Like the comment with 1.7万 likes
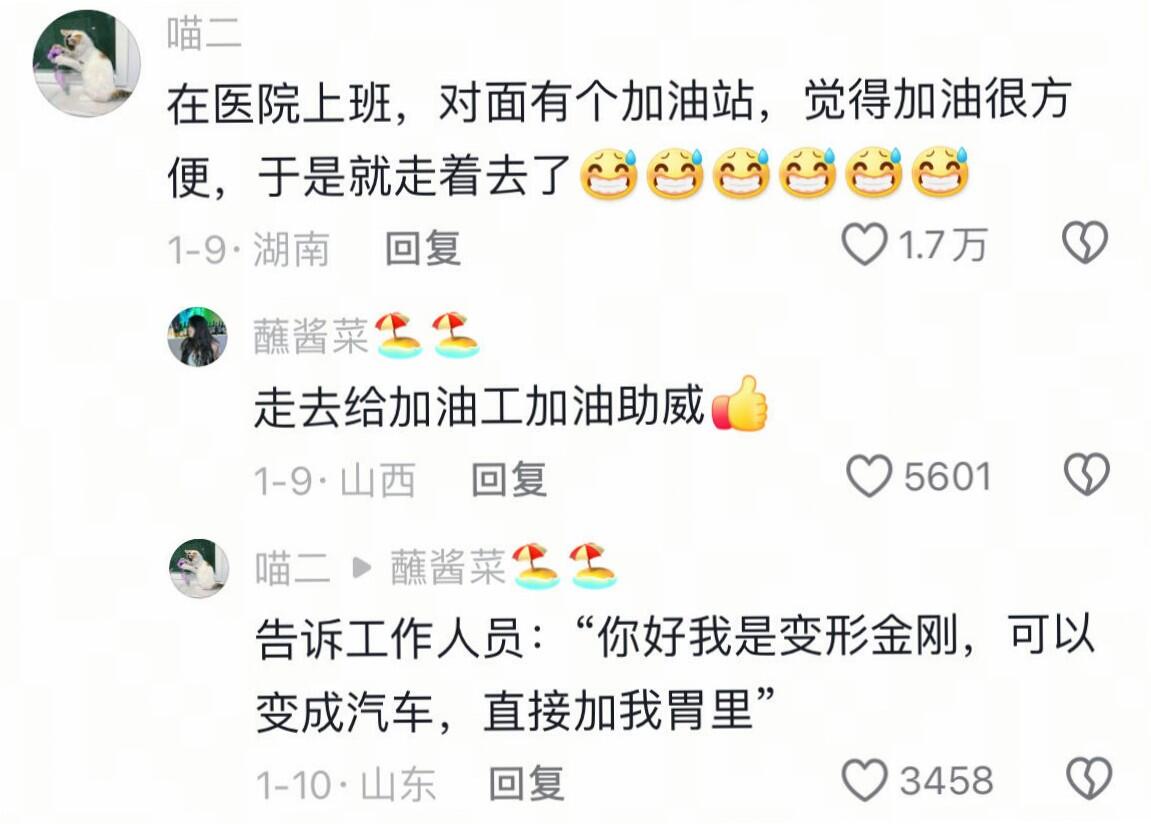 tap(864, 244)
